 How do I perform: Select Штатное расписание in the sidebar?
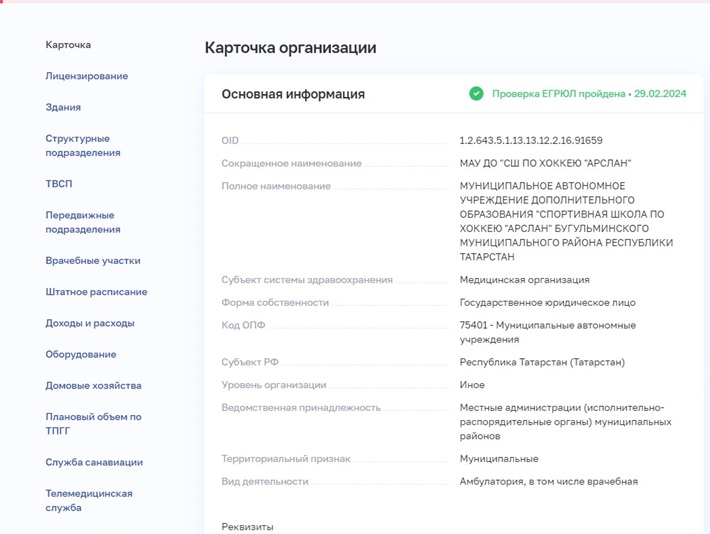pos(96,292)
